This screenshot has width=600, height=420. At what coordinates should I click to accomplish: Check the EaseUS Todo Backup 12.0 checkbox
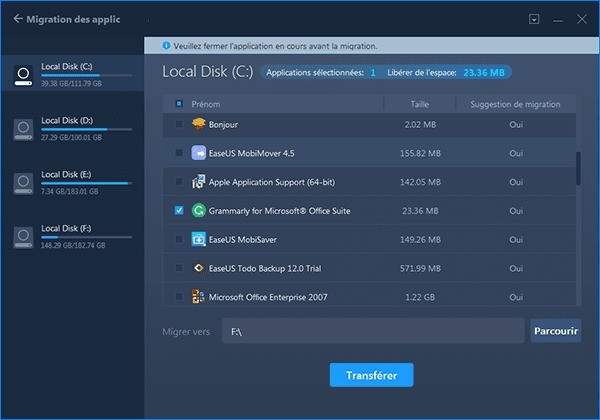(179, 268)
